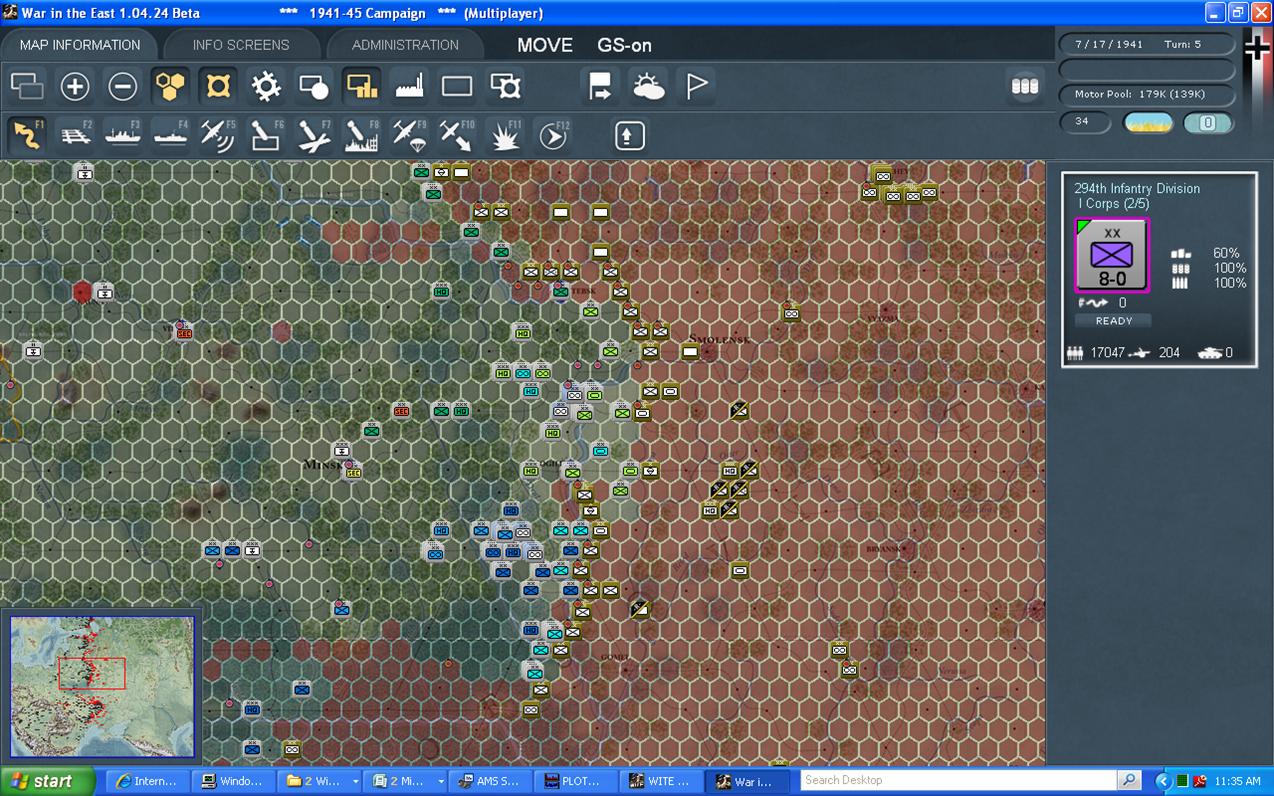1274x796 pixels.
Task: Click the factory icon in toolbar
Action: [x=410, y=87]
